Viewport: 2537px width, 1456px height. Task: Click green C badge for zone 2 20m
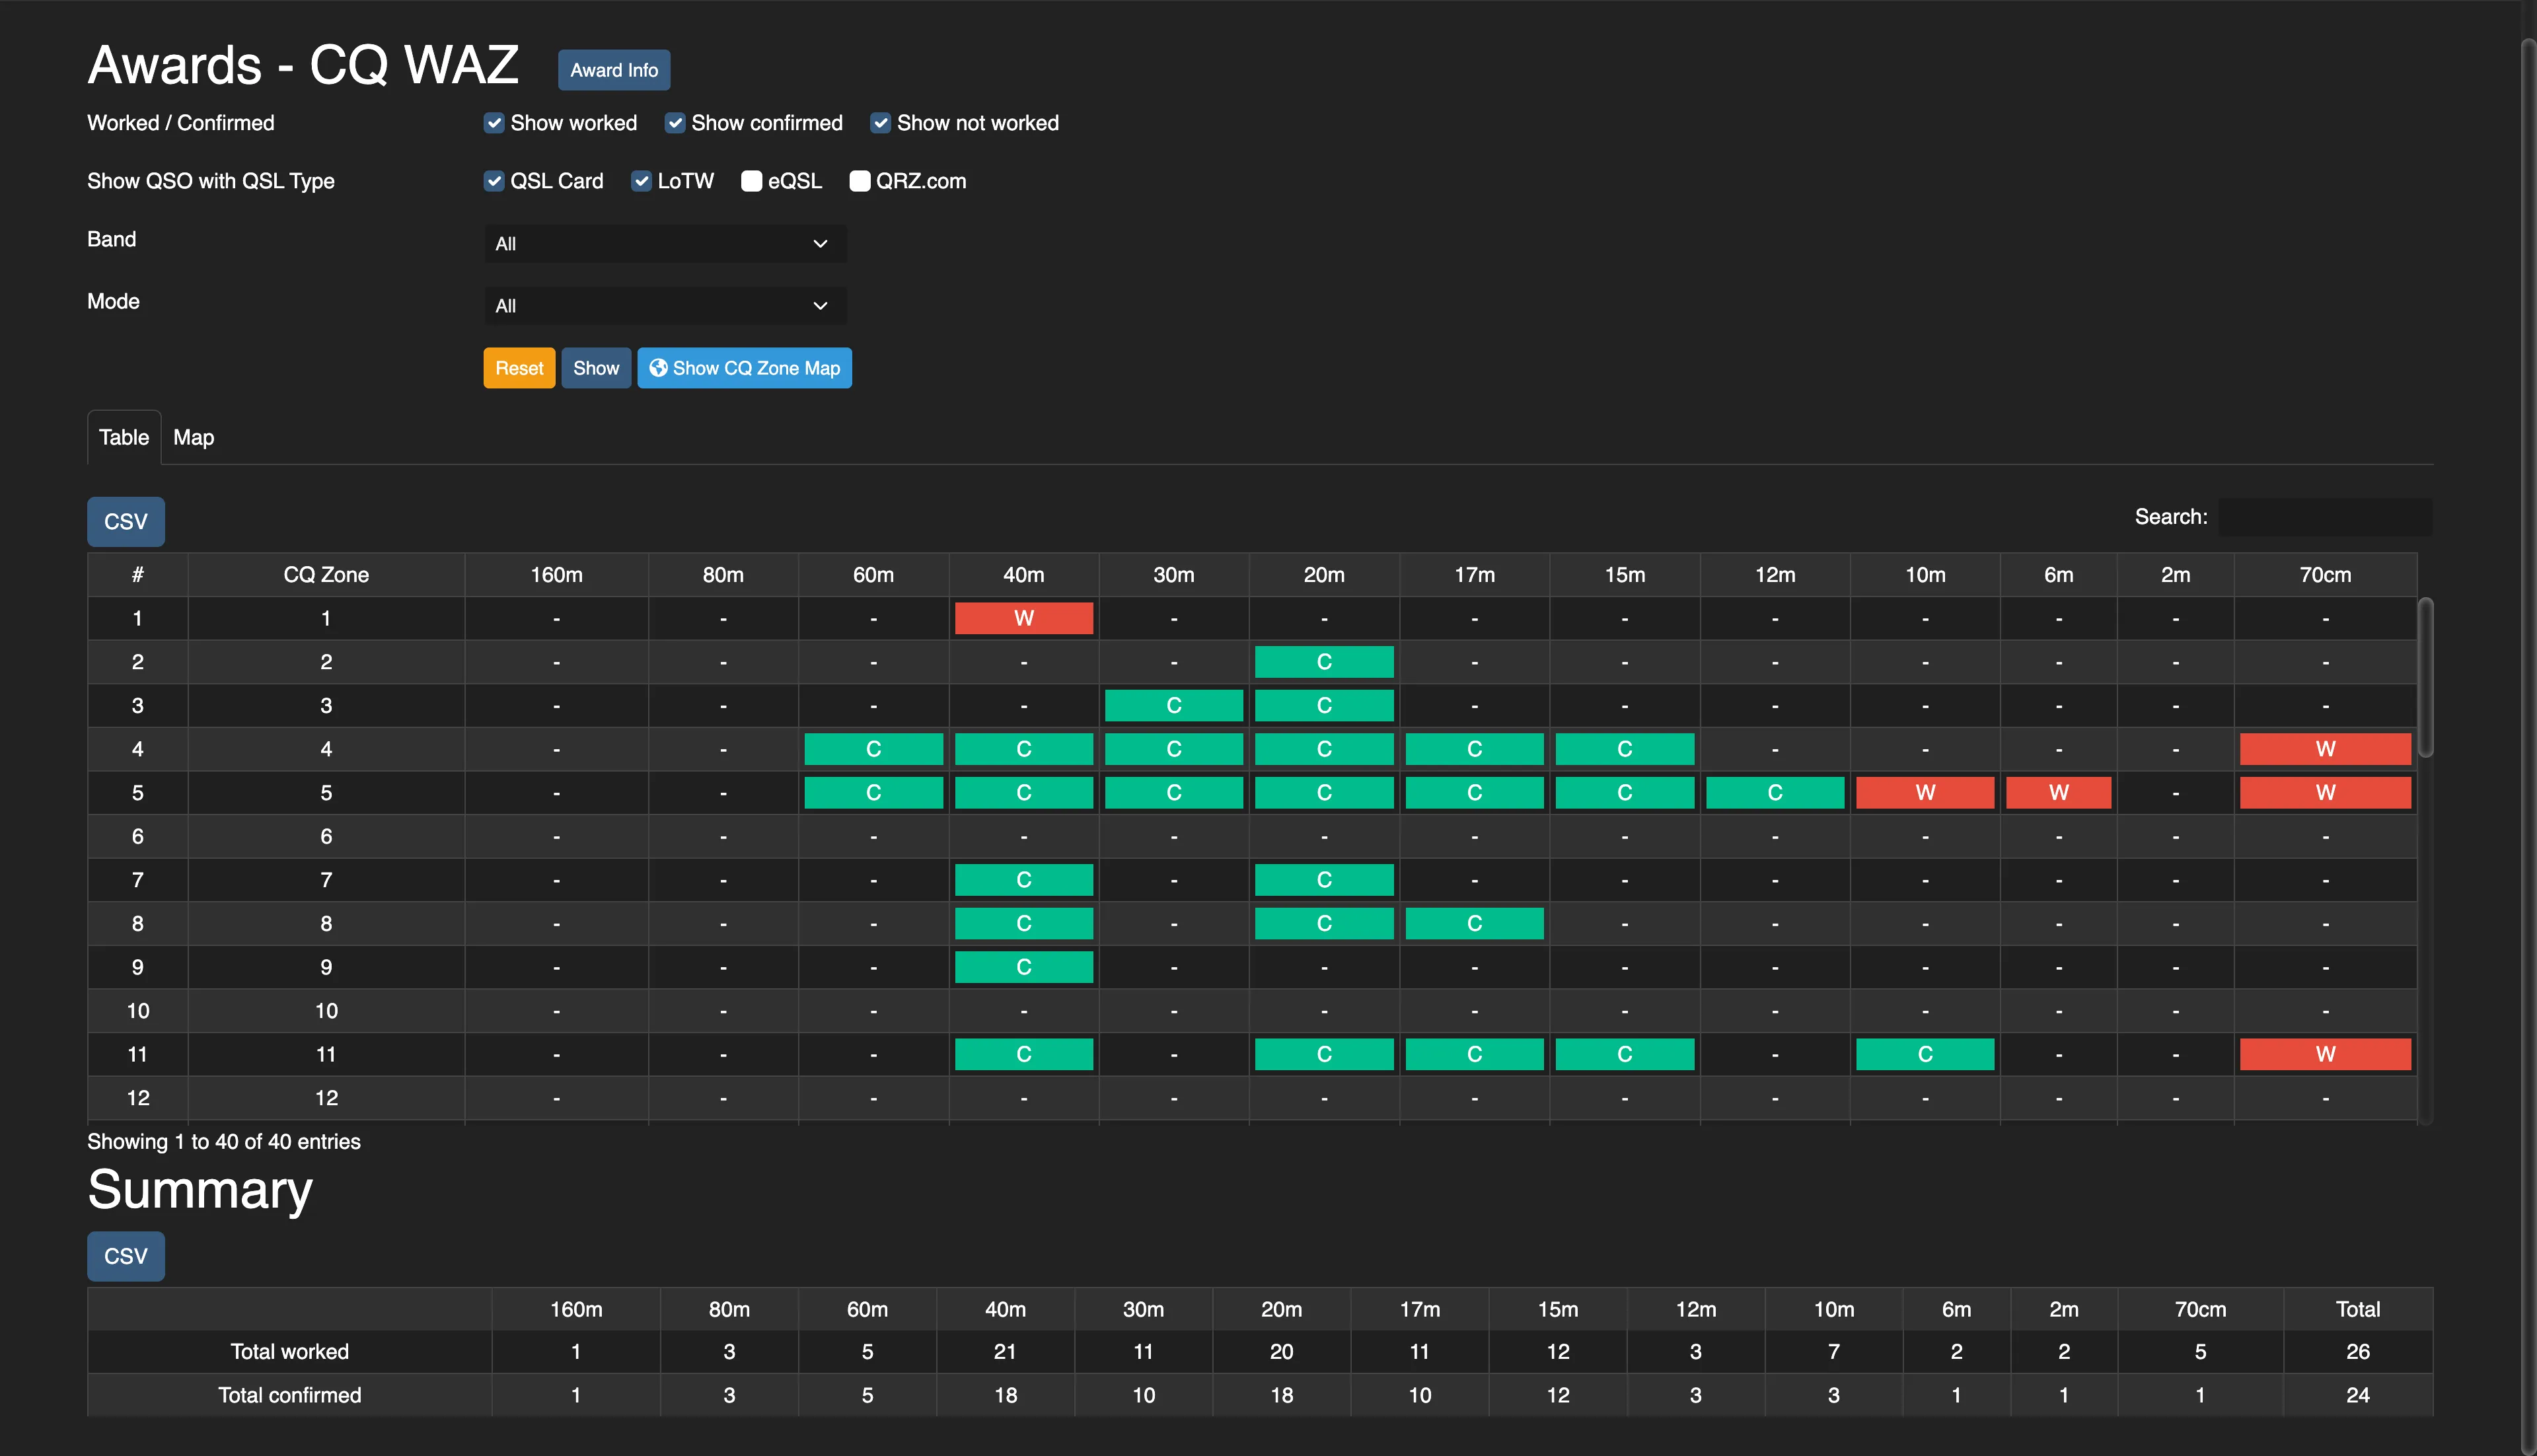[1323, 662]
